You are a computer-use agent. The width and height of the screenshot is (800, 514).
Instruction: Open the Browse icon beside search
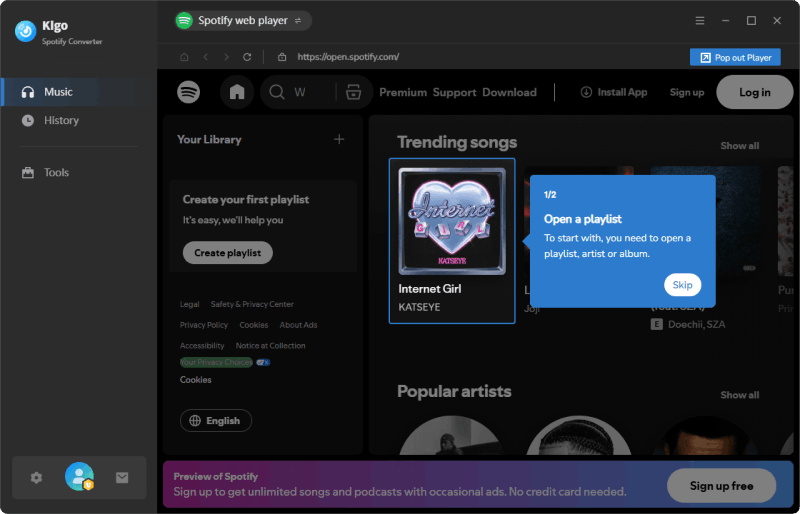pyautogui.click(x=354, y=92)
